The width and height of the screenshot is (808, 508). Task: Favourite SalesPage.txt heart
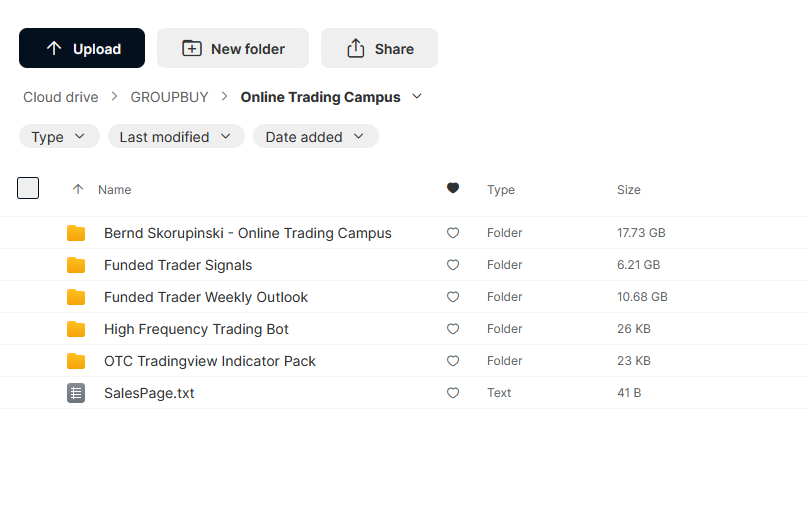click(453, 393)
